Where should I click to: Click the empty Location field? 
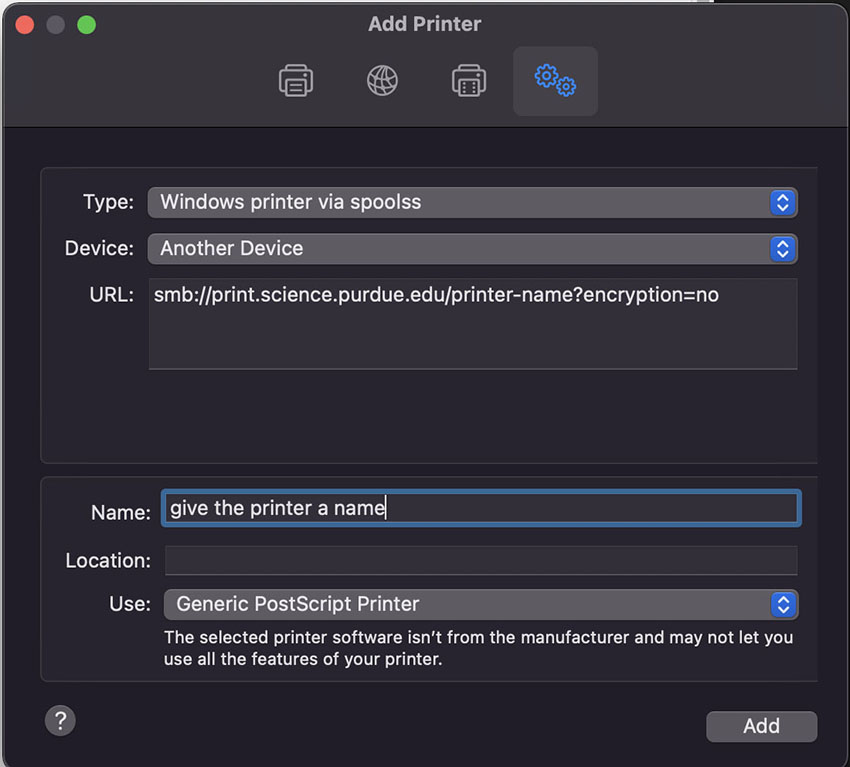(480, 560)
